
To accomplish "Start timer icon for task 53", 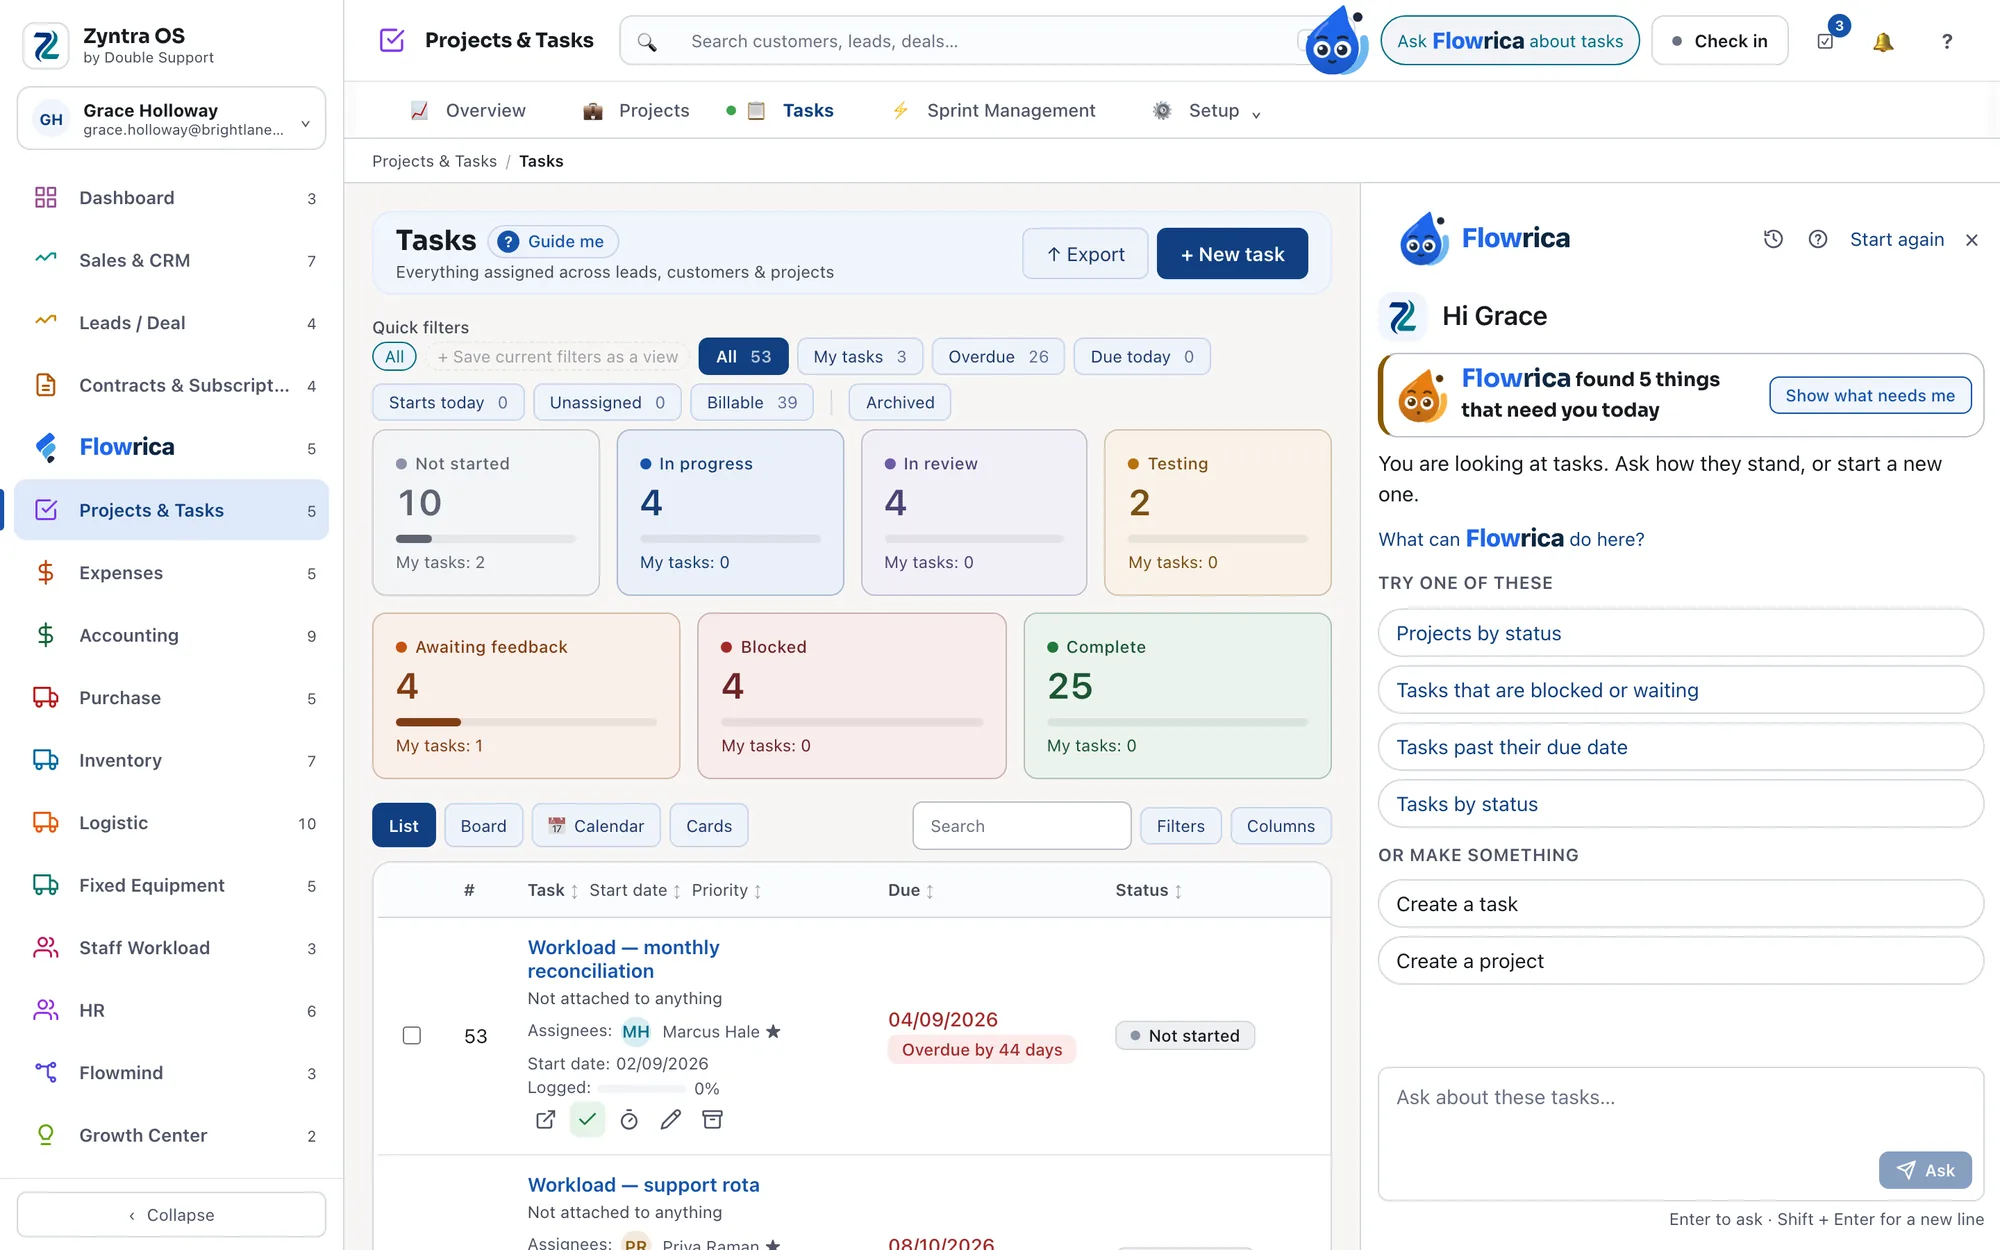I will [629, 1120].
